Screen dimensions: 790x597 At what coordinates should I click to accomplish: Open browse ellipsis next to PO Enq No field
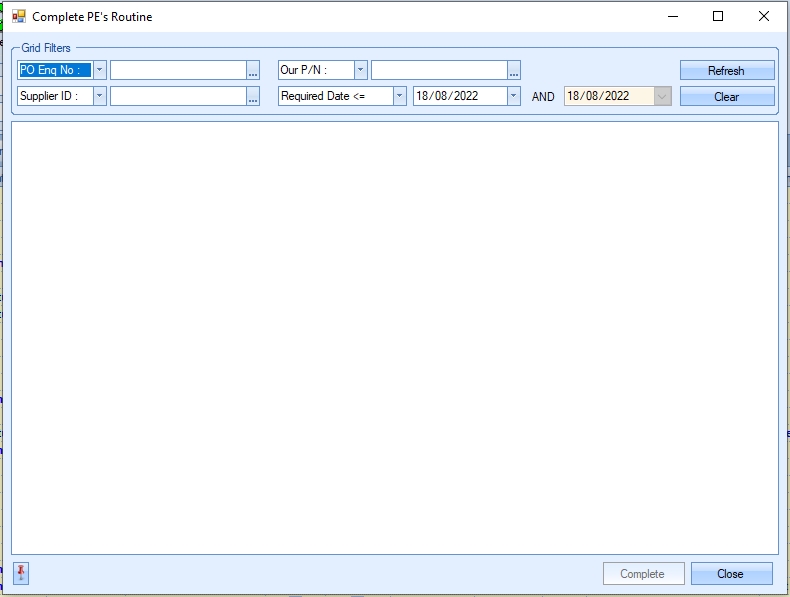click(x=253, y=70)
